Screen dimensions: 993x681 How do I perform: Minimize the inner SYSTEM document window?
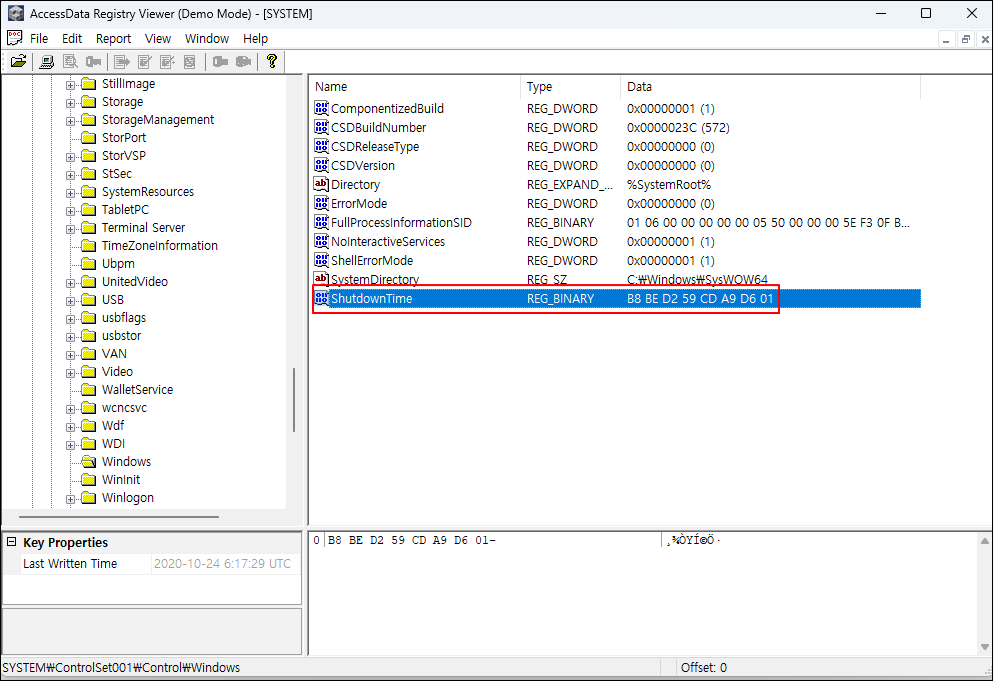click(x=946, y=39)
